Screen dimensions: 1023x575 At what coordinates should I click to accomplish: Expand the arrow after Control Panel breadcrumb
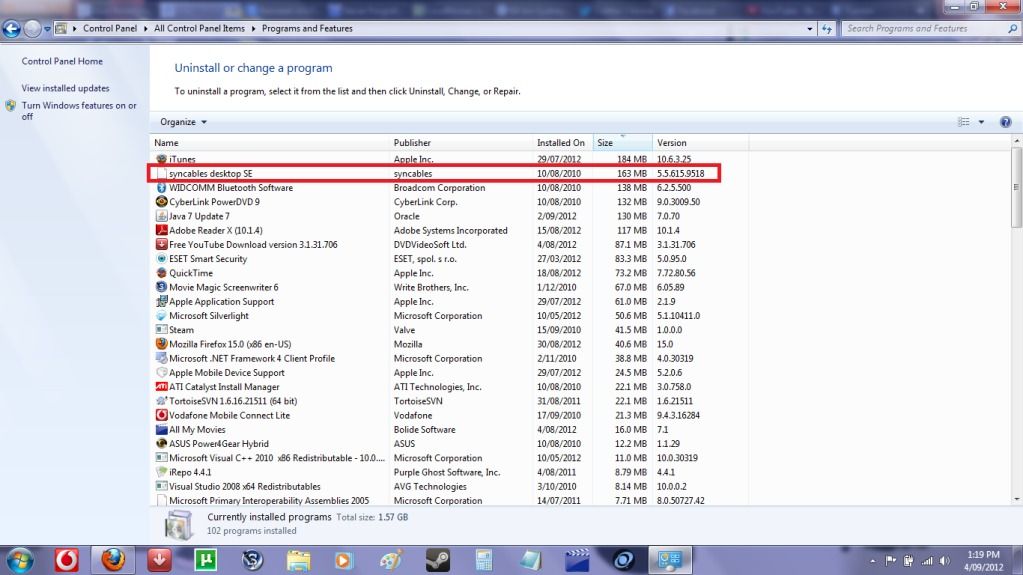pos(145,29)
